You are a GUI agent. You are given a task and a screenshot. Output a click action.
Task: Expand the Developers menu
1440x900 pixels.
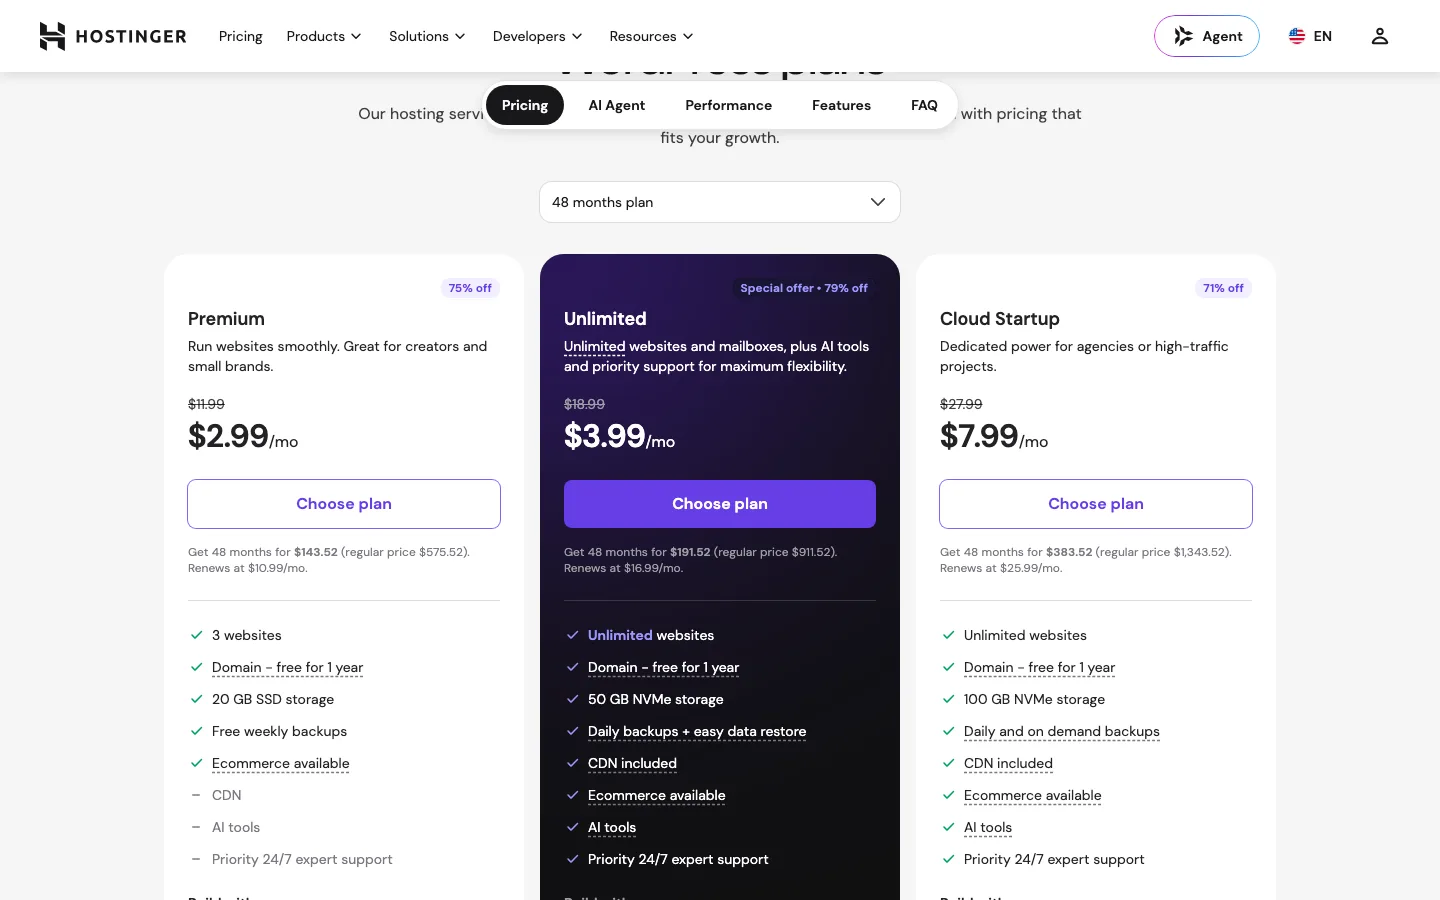coord(537,36)
